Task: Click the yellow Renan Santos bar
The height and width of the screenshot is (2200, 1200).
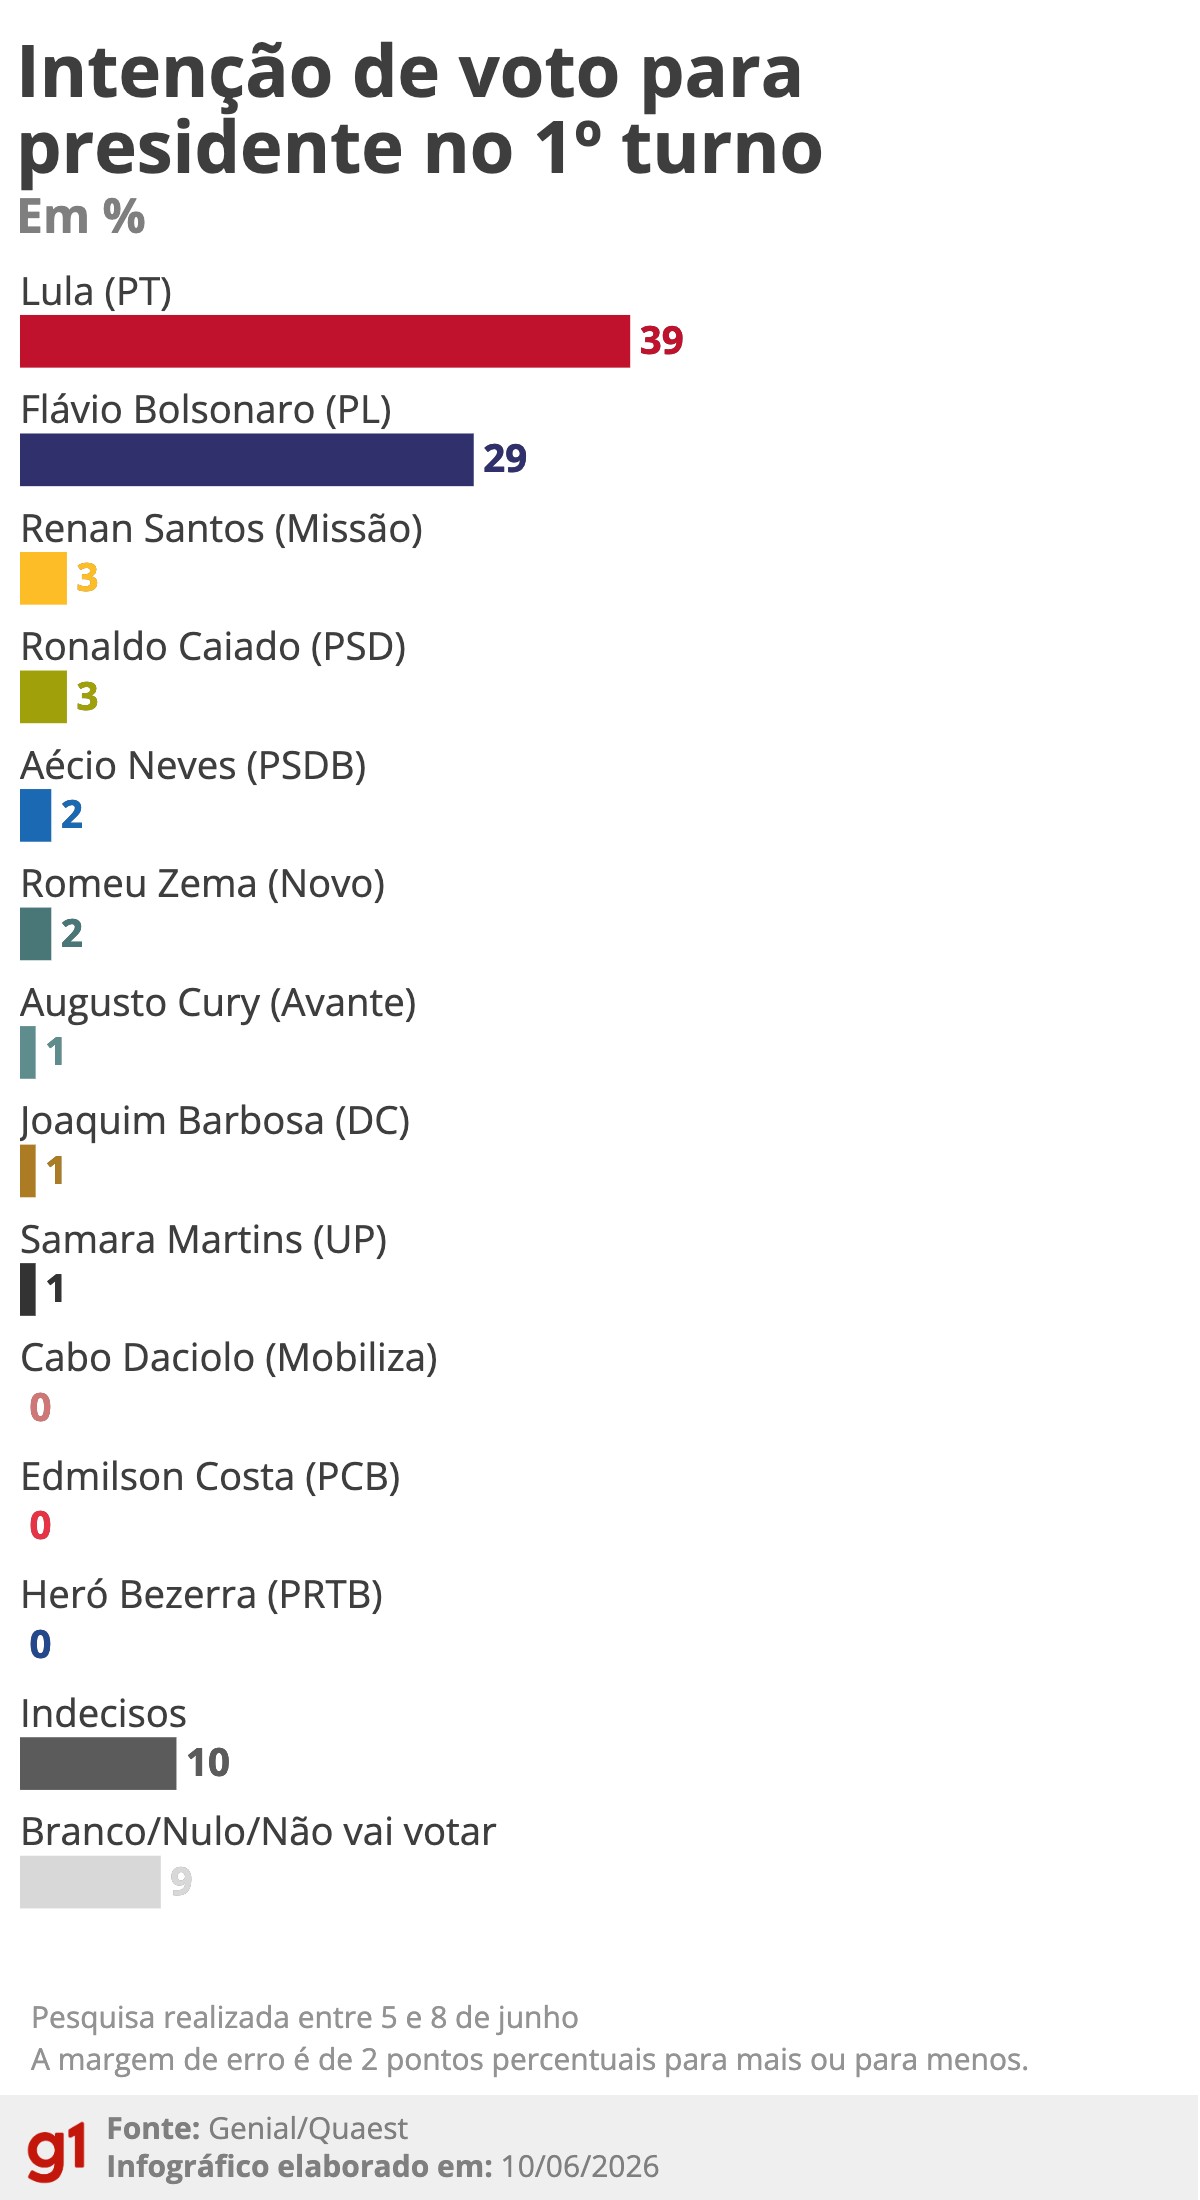Action: [x=43, y=578]
